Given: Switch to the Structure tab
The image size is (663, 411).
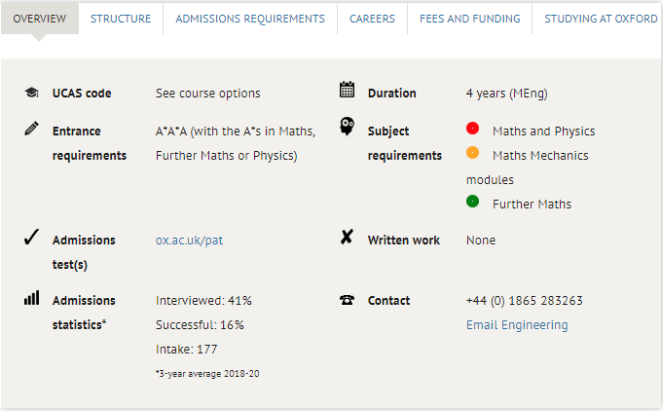Looking at the screenshot, I should coord(121,19).
